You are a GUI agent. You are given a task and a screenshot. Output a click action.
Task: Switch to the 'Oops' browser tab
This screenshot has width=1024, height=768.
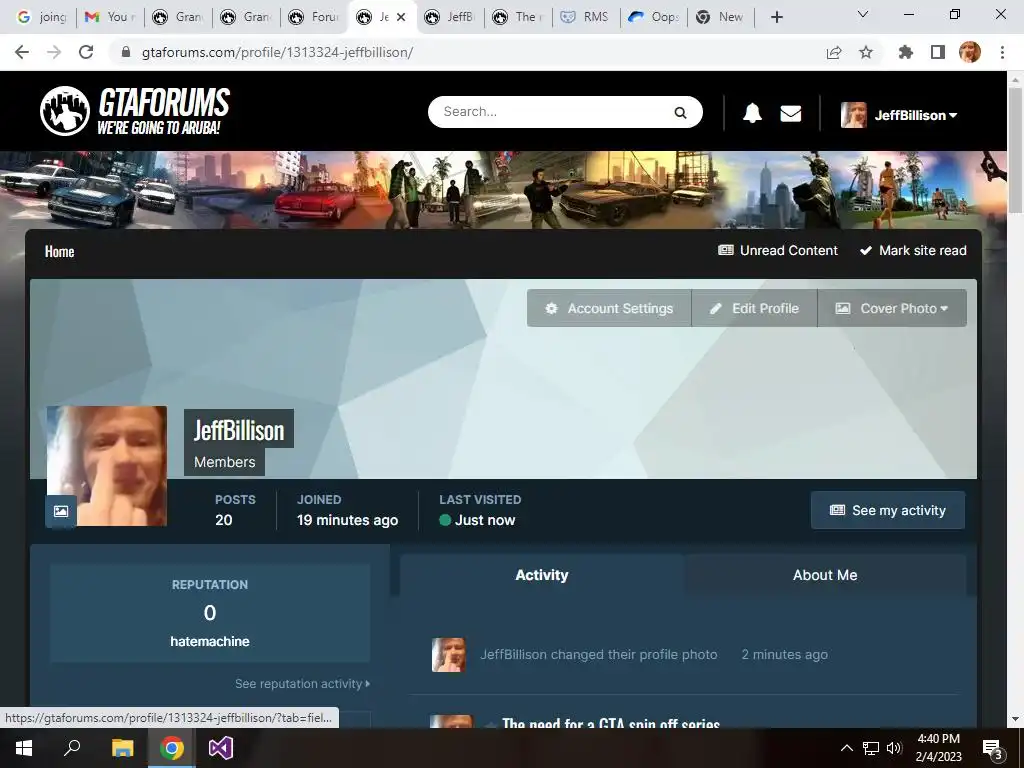(654, 17)
